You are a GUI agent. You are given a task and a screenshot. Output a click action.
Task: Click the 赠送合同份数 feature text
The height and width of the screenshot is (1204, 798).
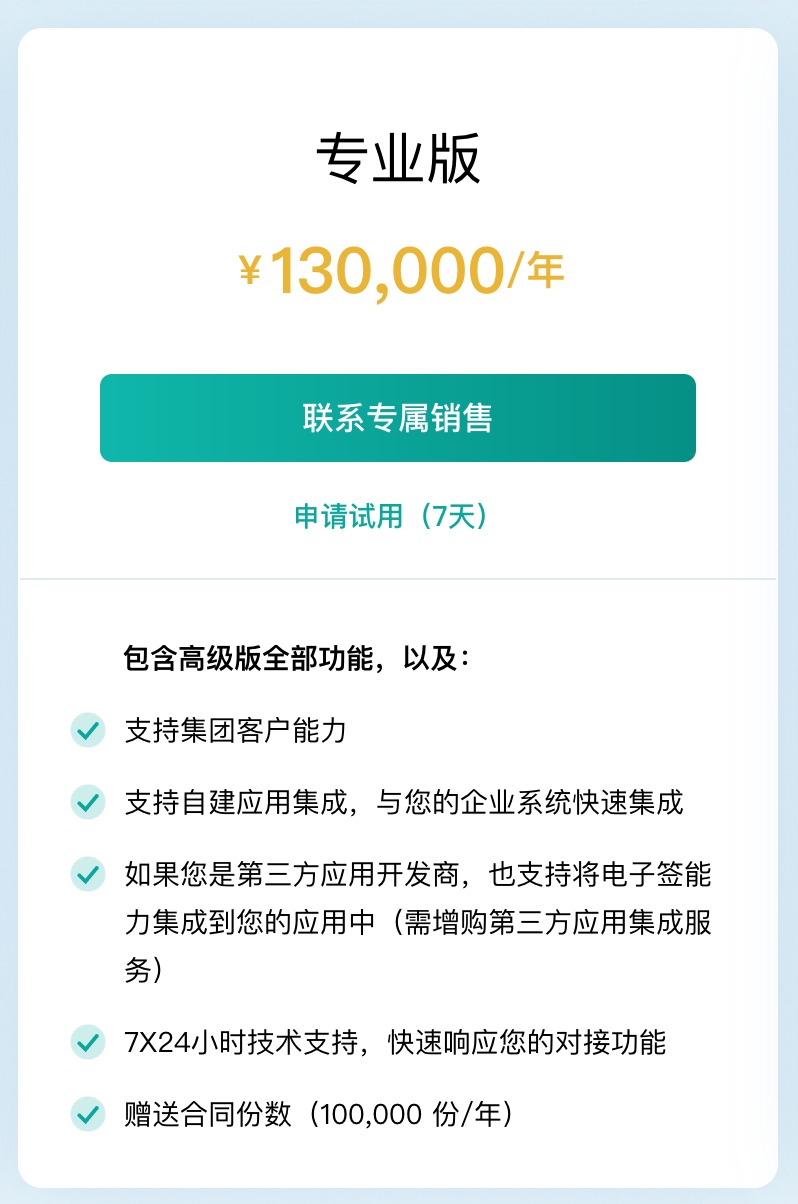tap(208, 1115)
